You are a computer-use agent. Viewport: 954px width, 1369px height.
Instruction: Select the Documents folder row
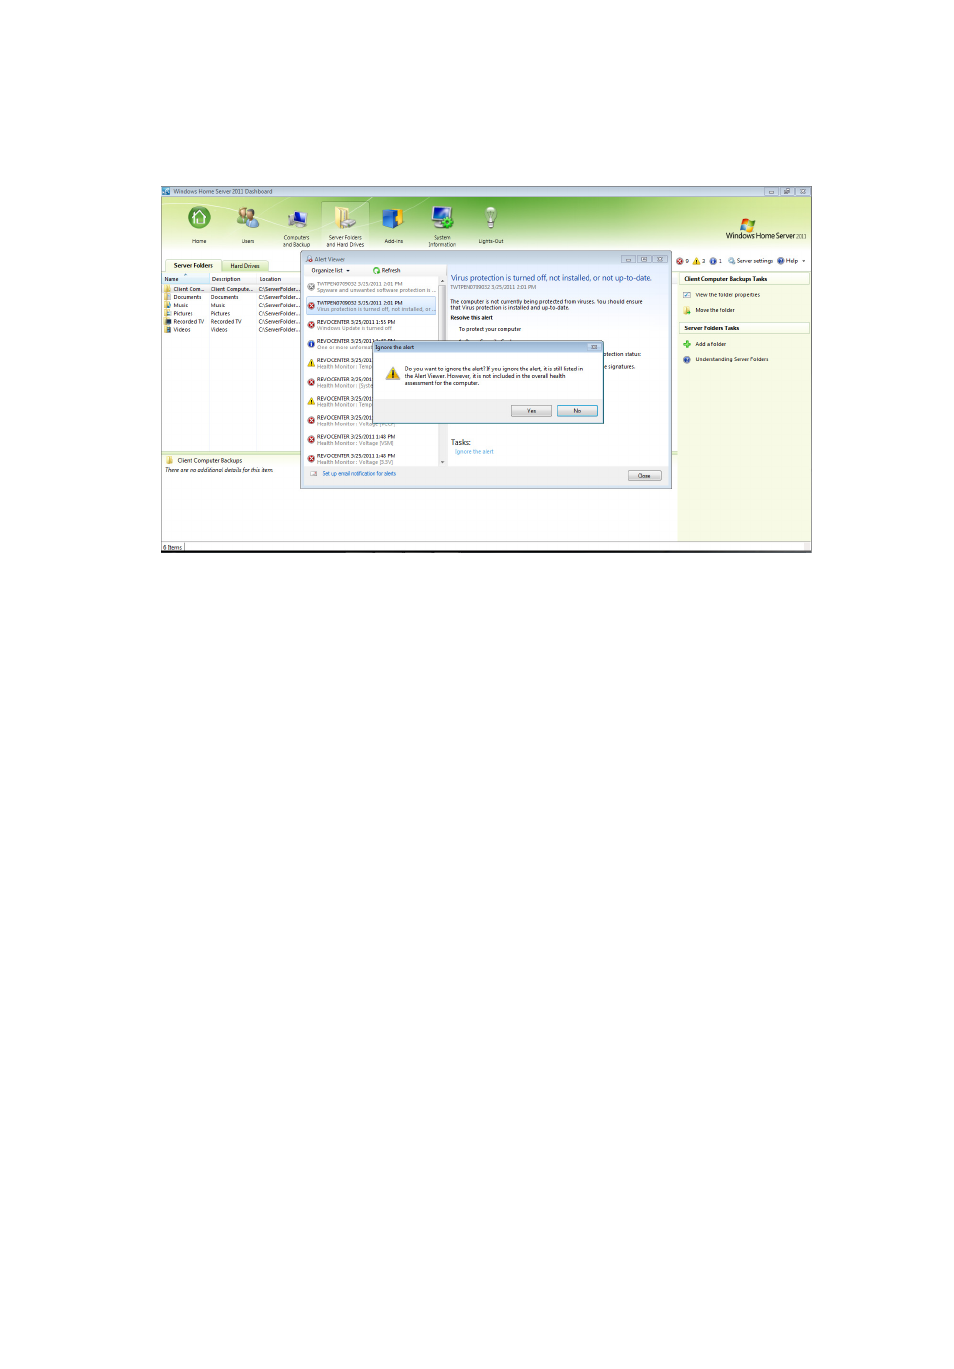pyautogui.click(x=232, y=297)
